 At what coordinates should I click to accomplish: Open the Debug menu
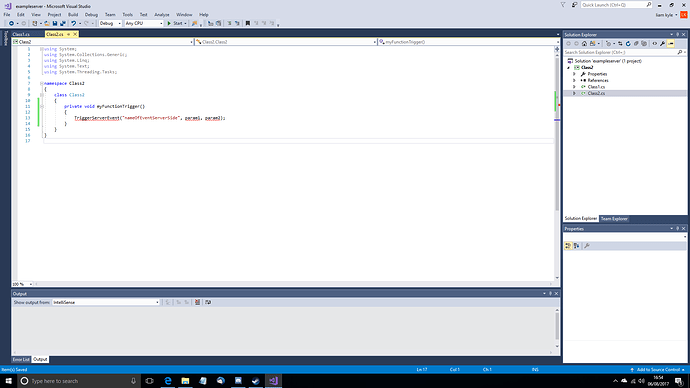pos(92,15)
